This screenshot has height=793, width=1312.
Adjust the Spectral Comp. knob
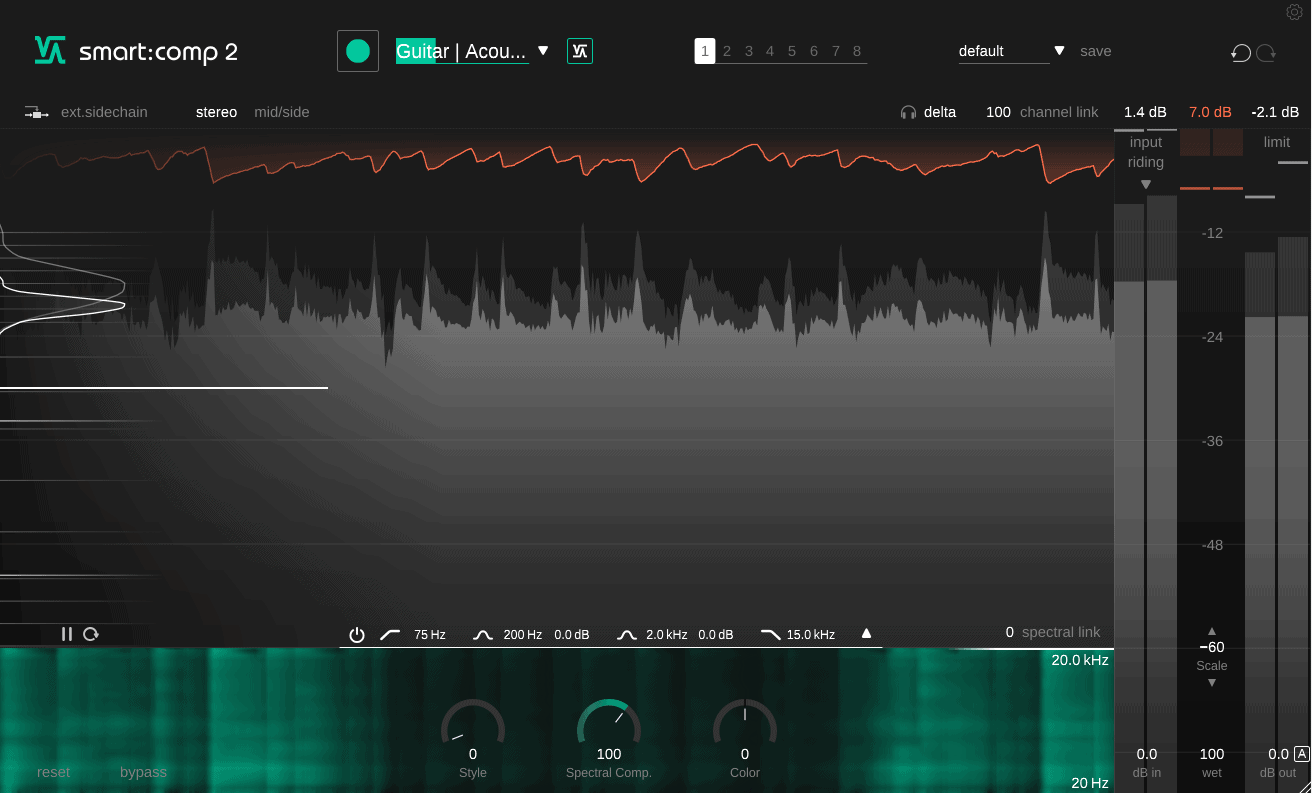[608, 725]
